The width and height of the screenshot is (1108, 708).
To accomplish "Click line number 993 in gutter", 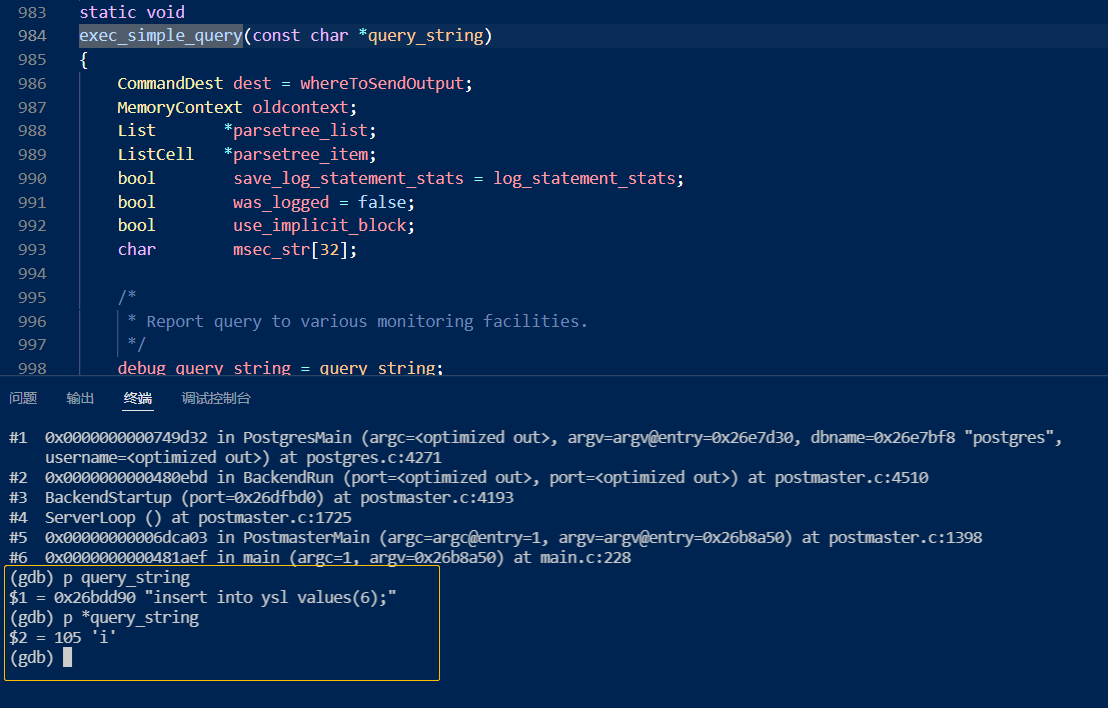I will [x=32, y=250].
